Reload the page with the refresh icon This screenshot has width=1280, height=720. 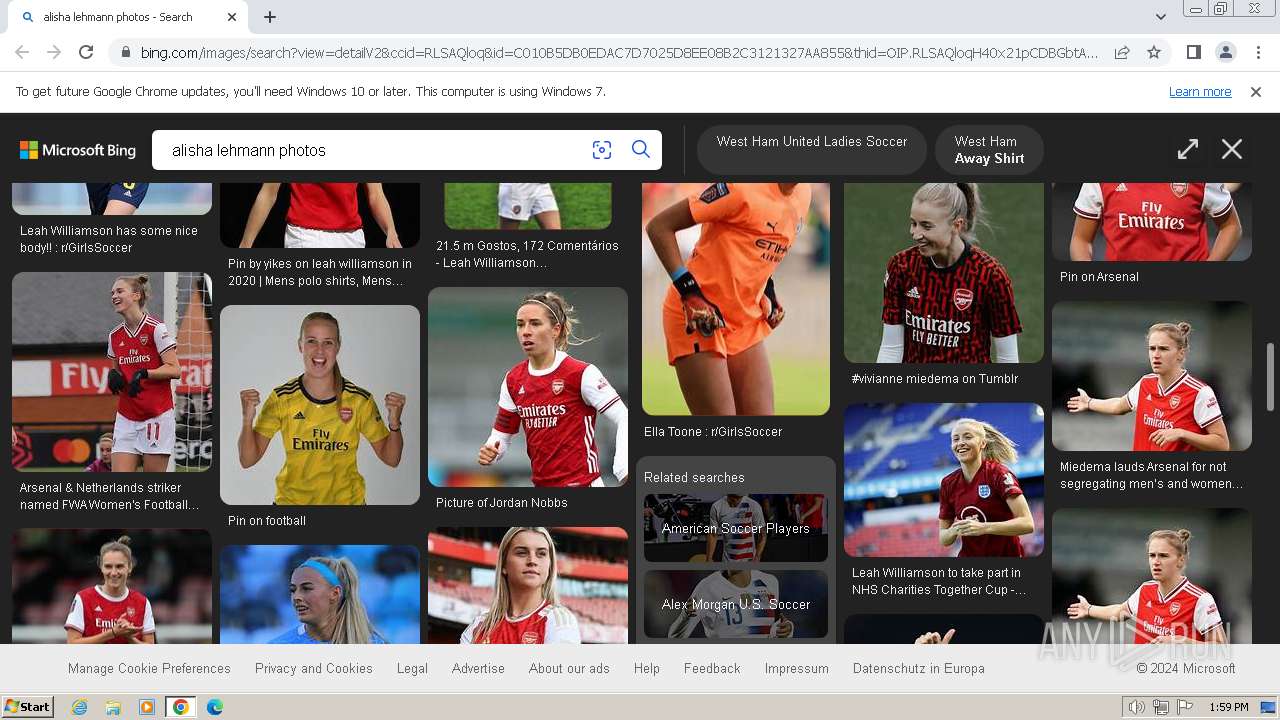(x=86, y=52)
